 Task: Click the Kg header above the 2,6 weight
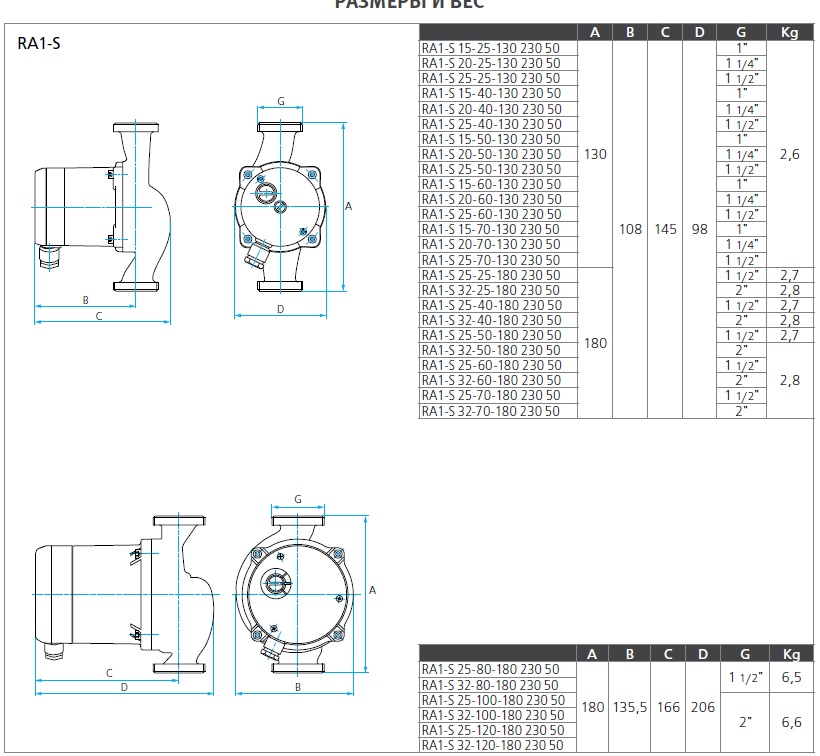point(790,32)
